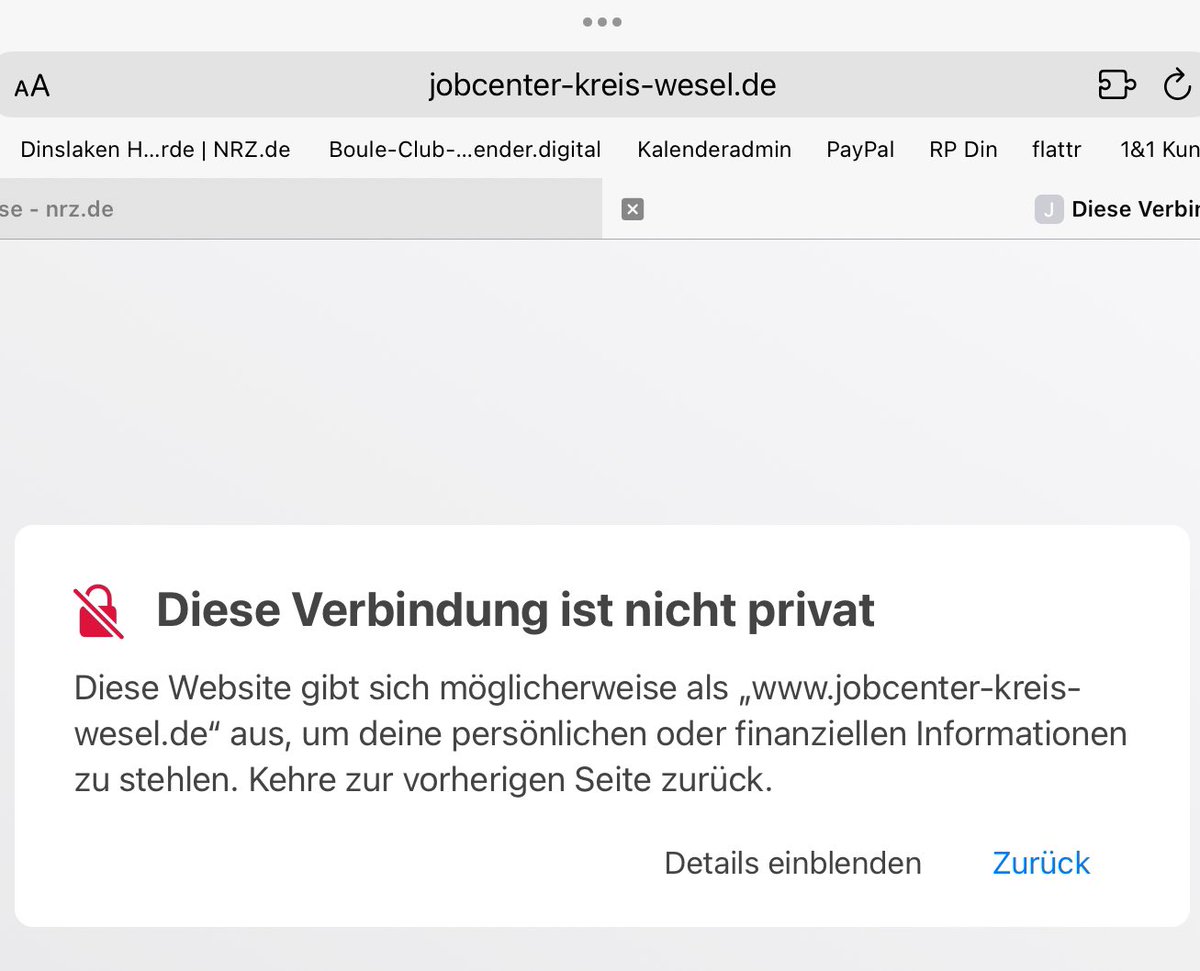Open the RP Din bookmark
Viewport: 1200px width, 971px height.
[x=963, y=150]
